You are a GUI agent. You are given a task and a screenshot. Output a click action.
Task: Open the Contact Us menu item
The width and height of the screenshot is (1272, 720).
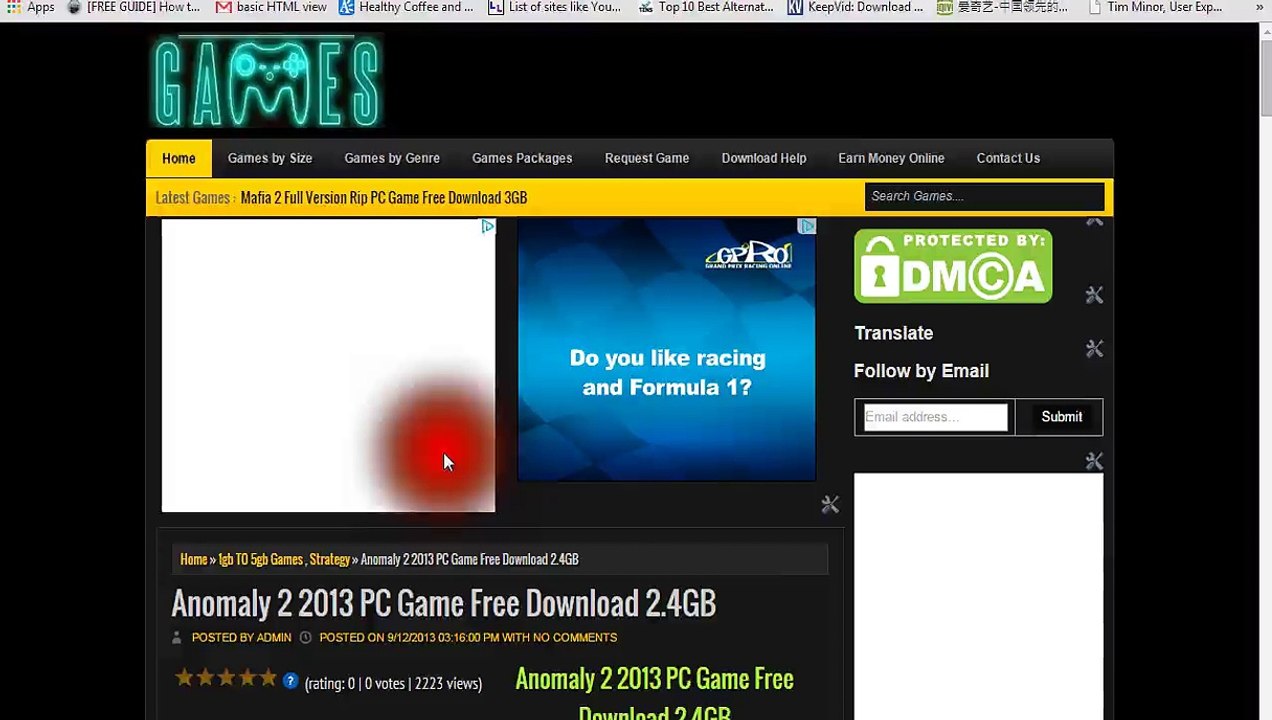[1008, 158]
